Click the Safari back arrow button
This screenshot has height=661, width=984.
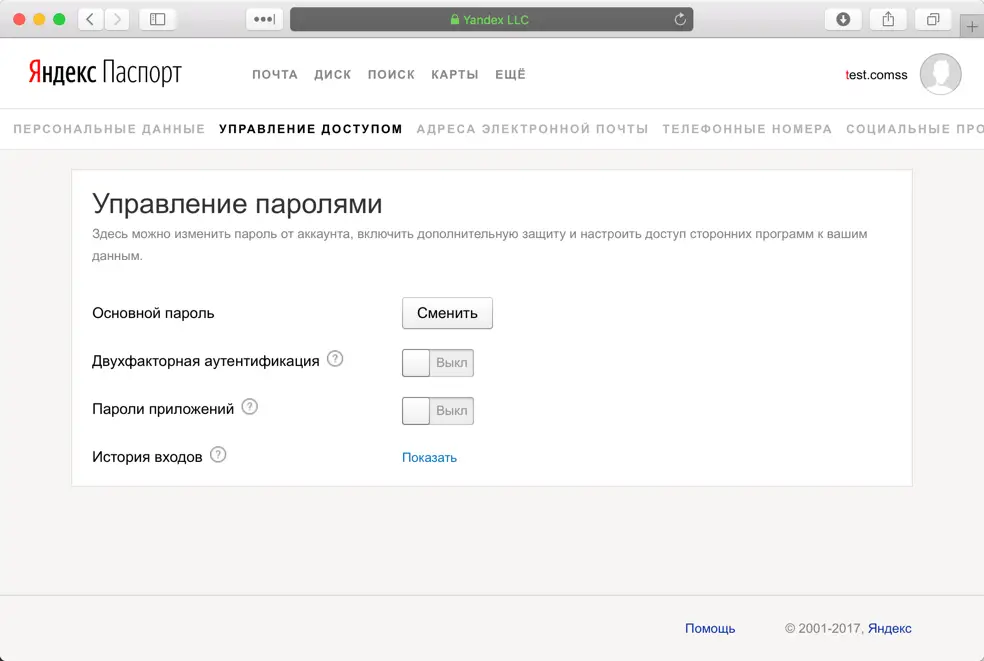tap(91, 19)
